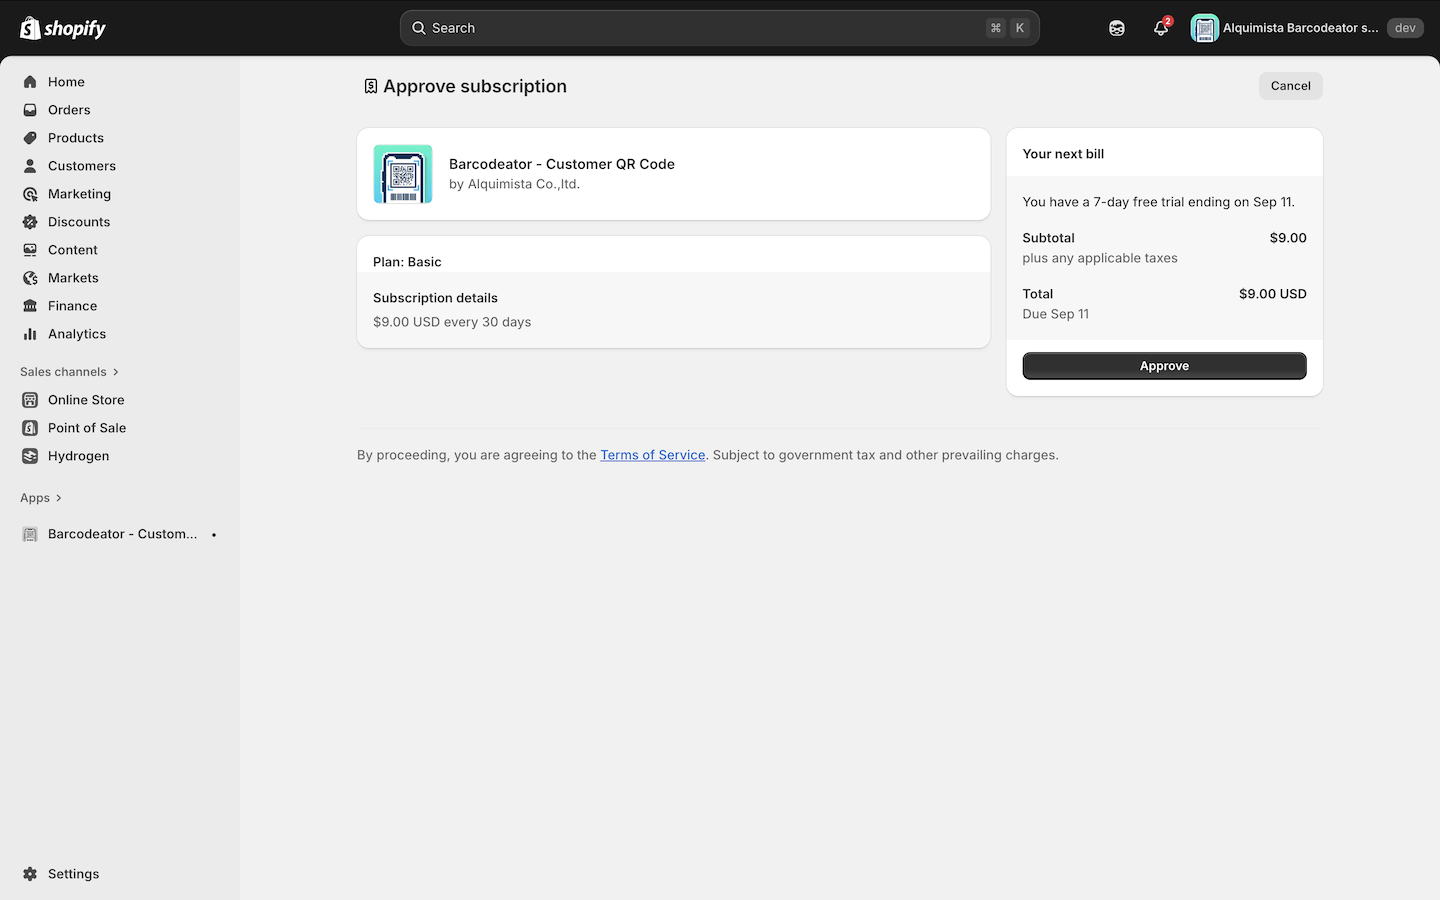Open the notifications bell icon
Image resolution: width=1440 pixels, height=900 pixels.
point(1160,28)
